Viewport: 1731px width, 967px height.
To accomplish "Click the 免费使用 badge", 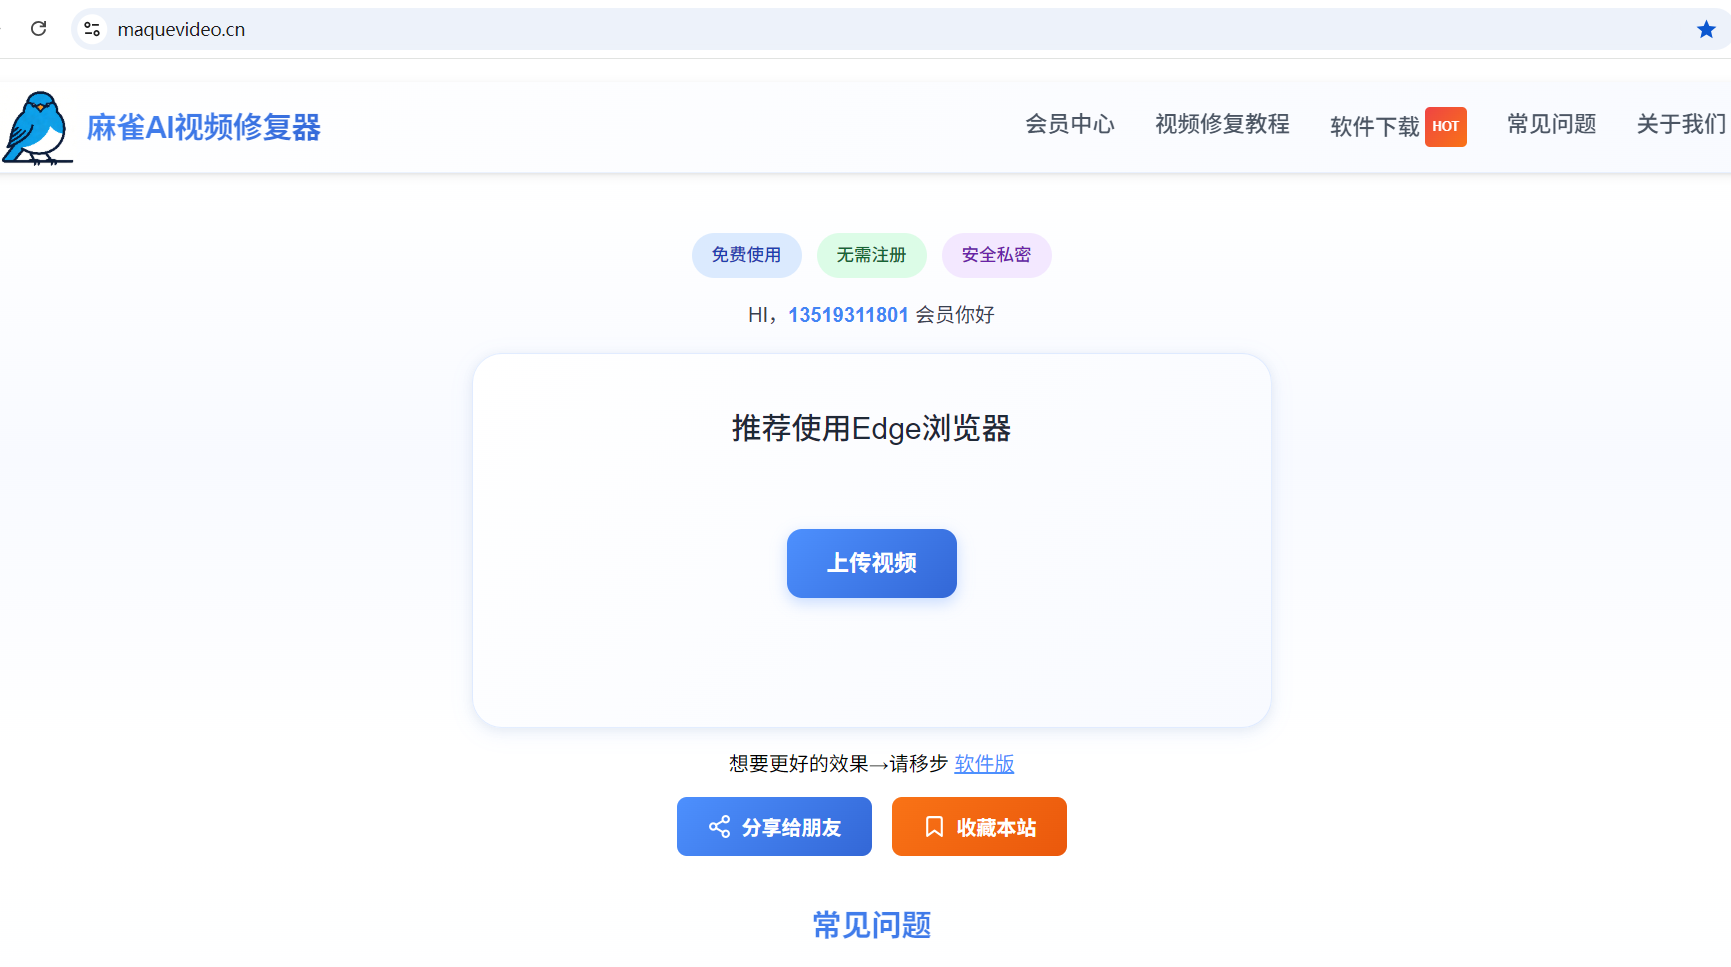I will coord(746,255).
